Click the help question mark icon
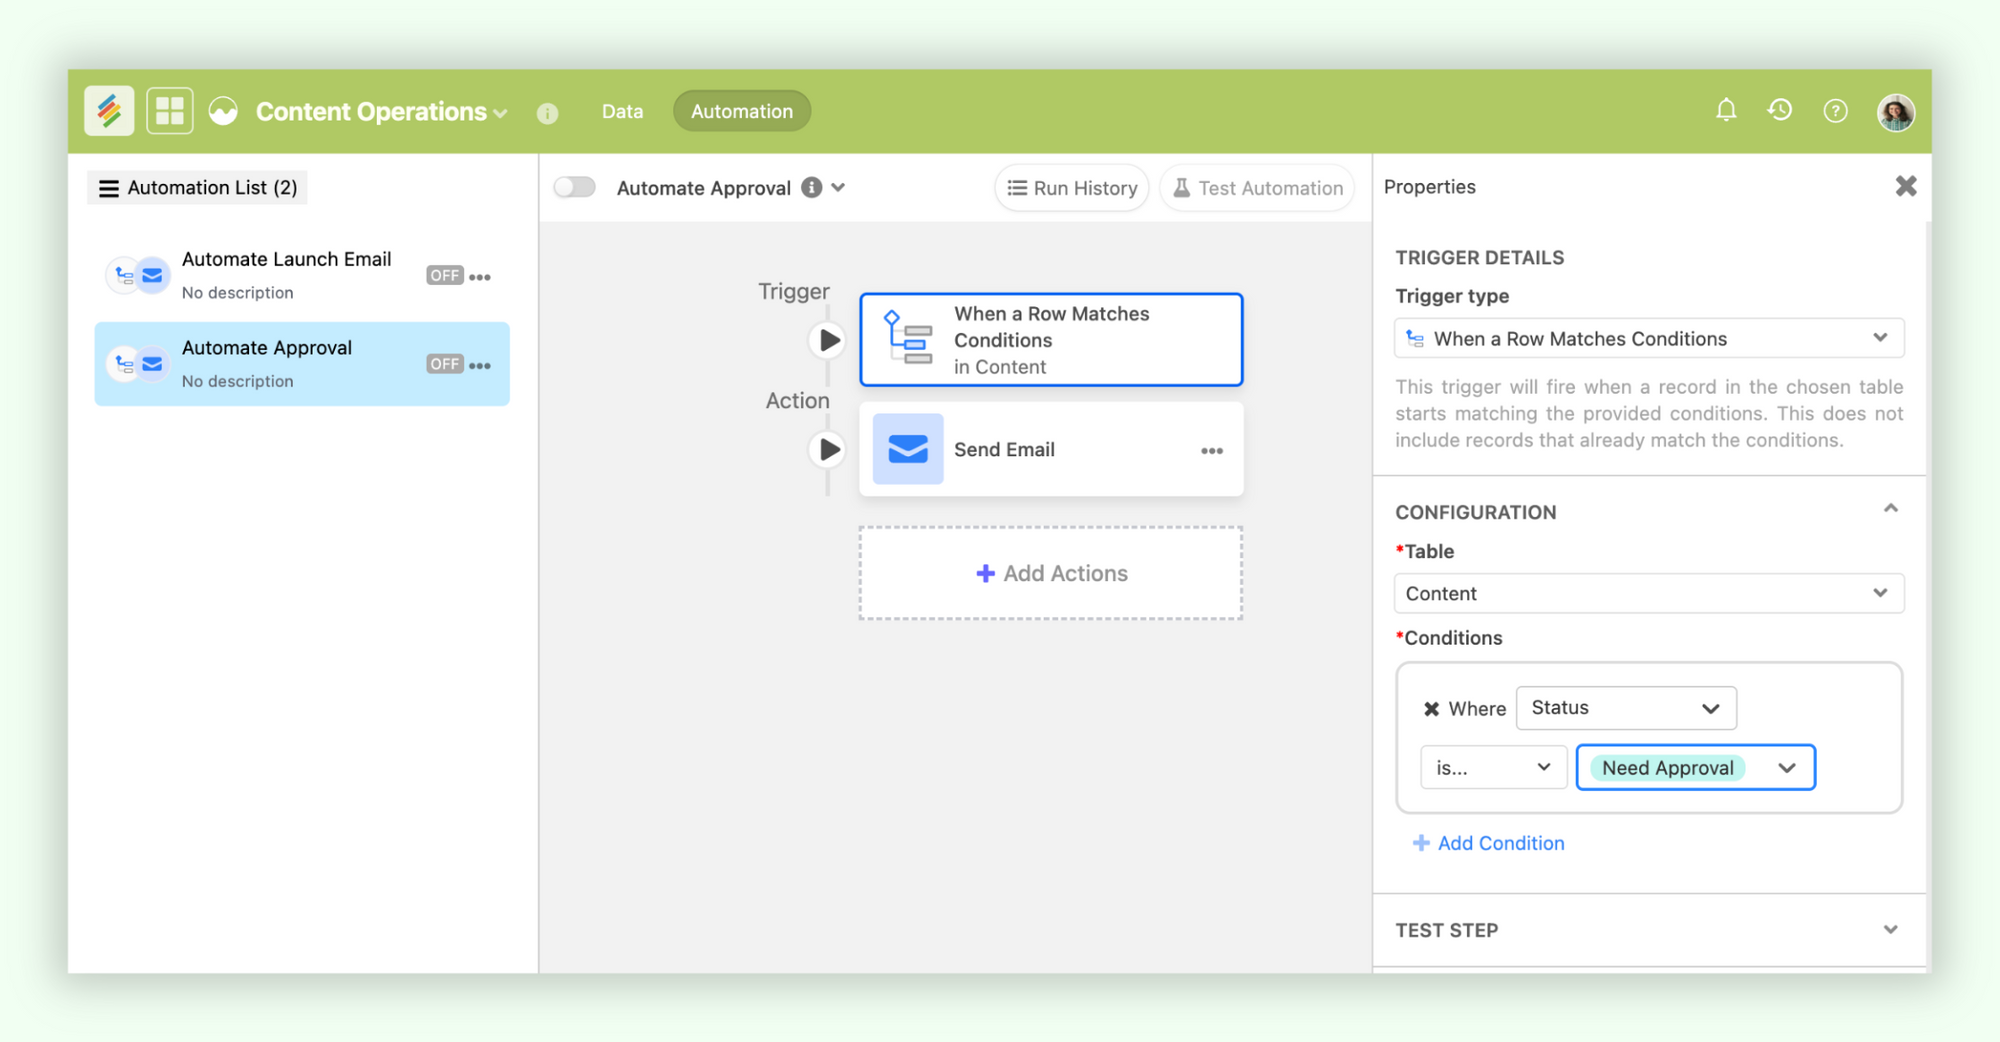 pyautogui.click(x=1835, y=111)
